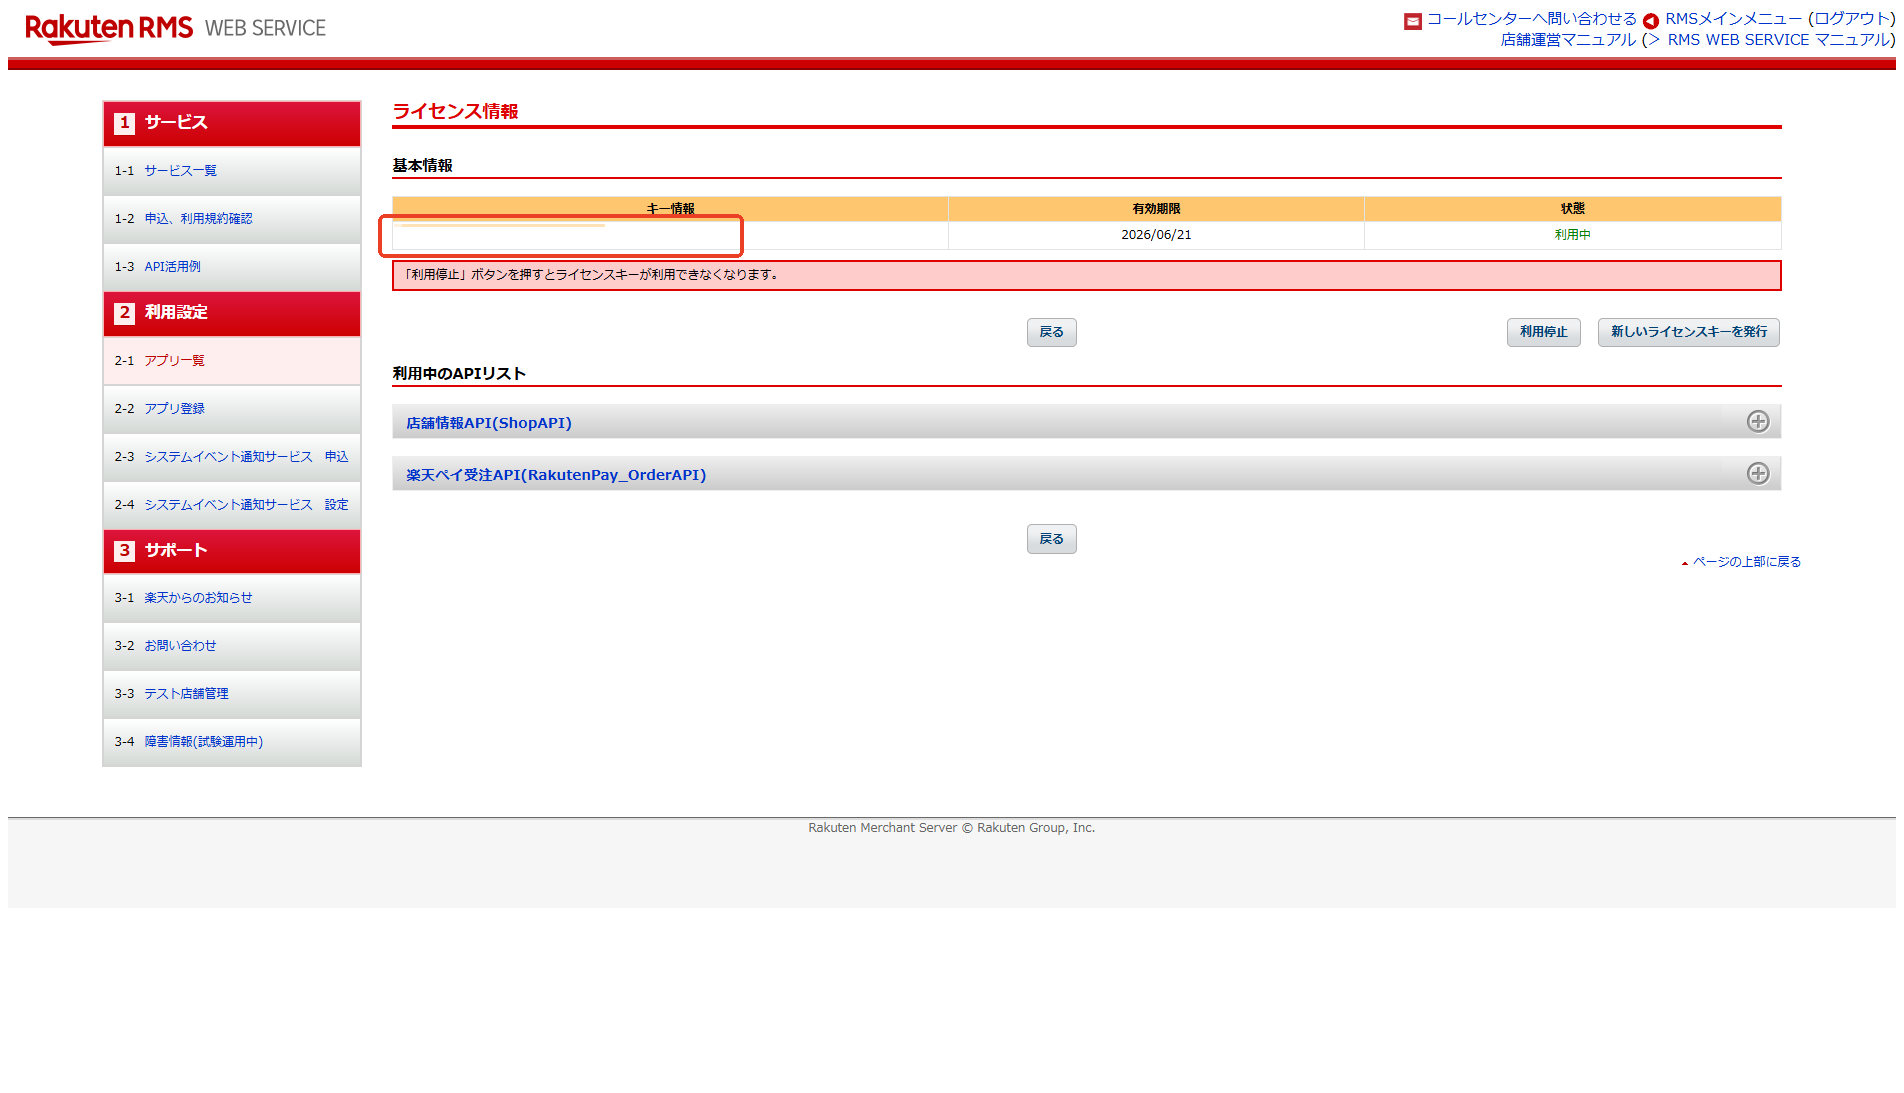Go to RMSメインメニュー link
This screenshot has height=1093, width=1904.
(1733, 19)
